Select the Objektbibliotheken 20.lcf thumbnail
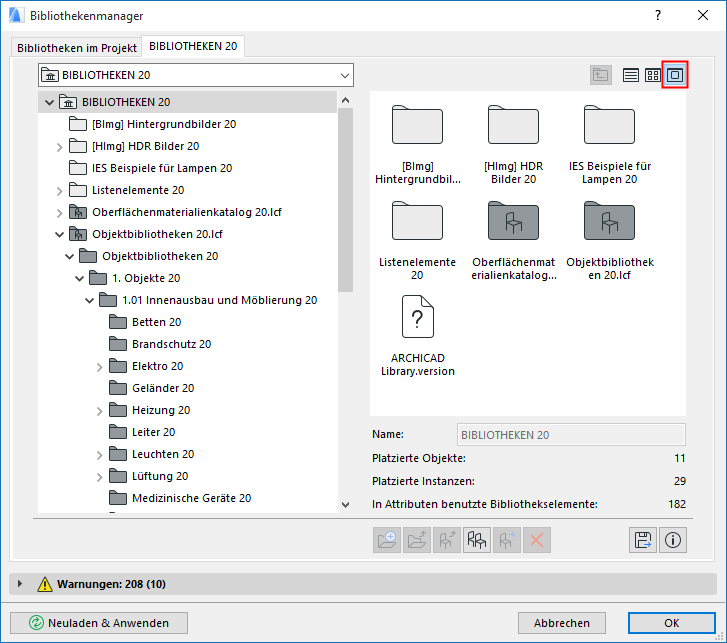Viewport: 727px width, 643px height. (609, 241)
